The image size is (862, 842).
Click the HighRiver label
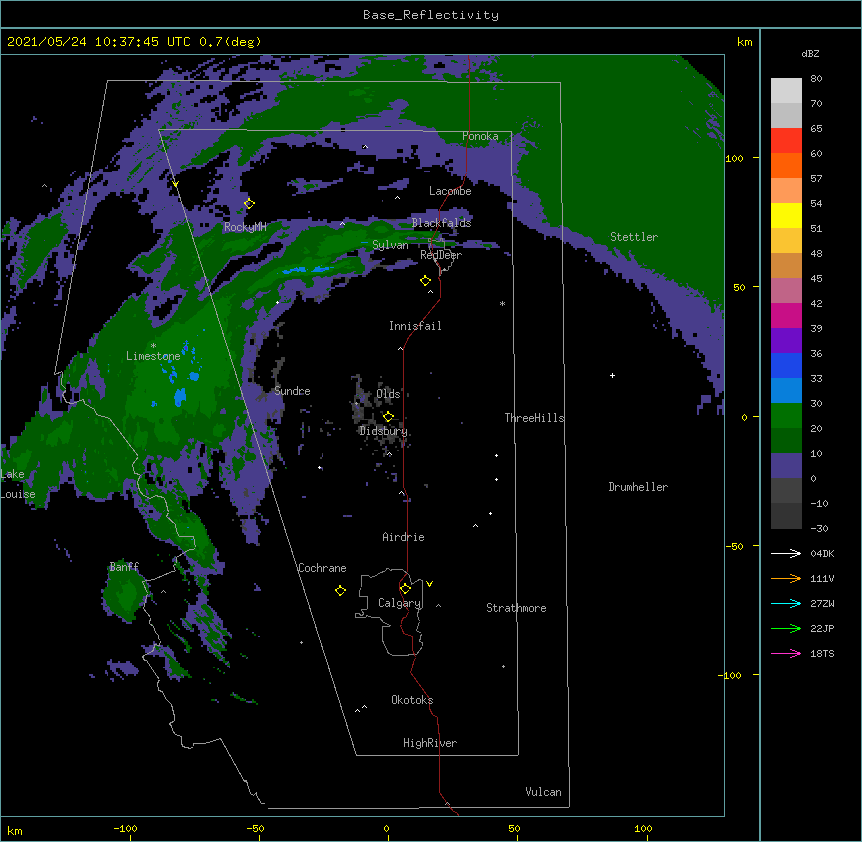[x=430, y=743]
